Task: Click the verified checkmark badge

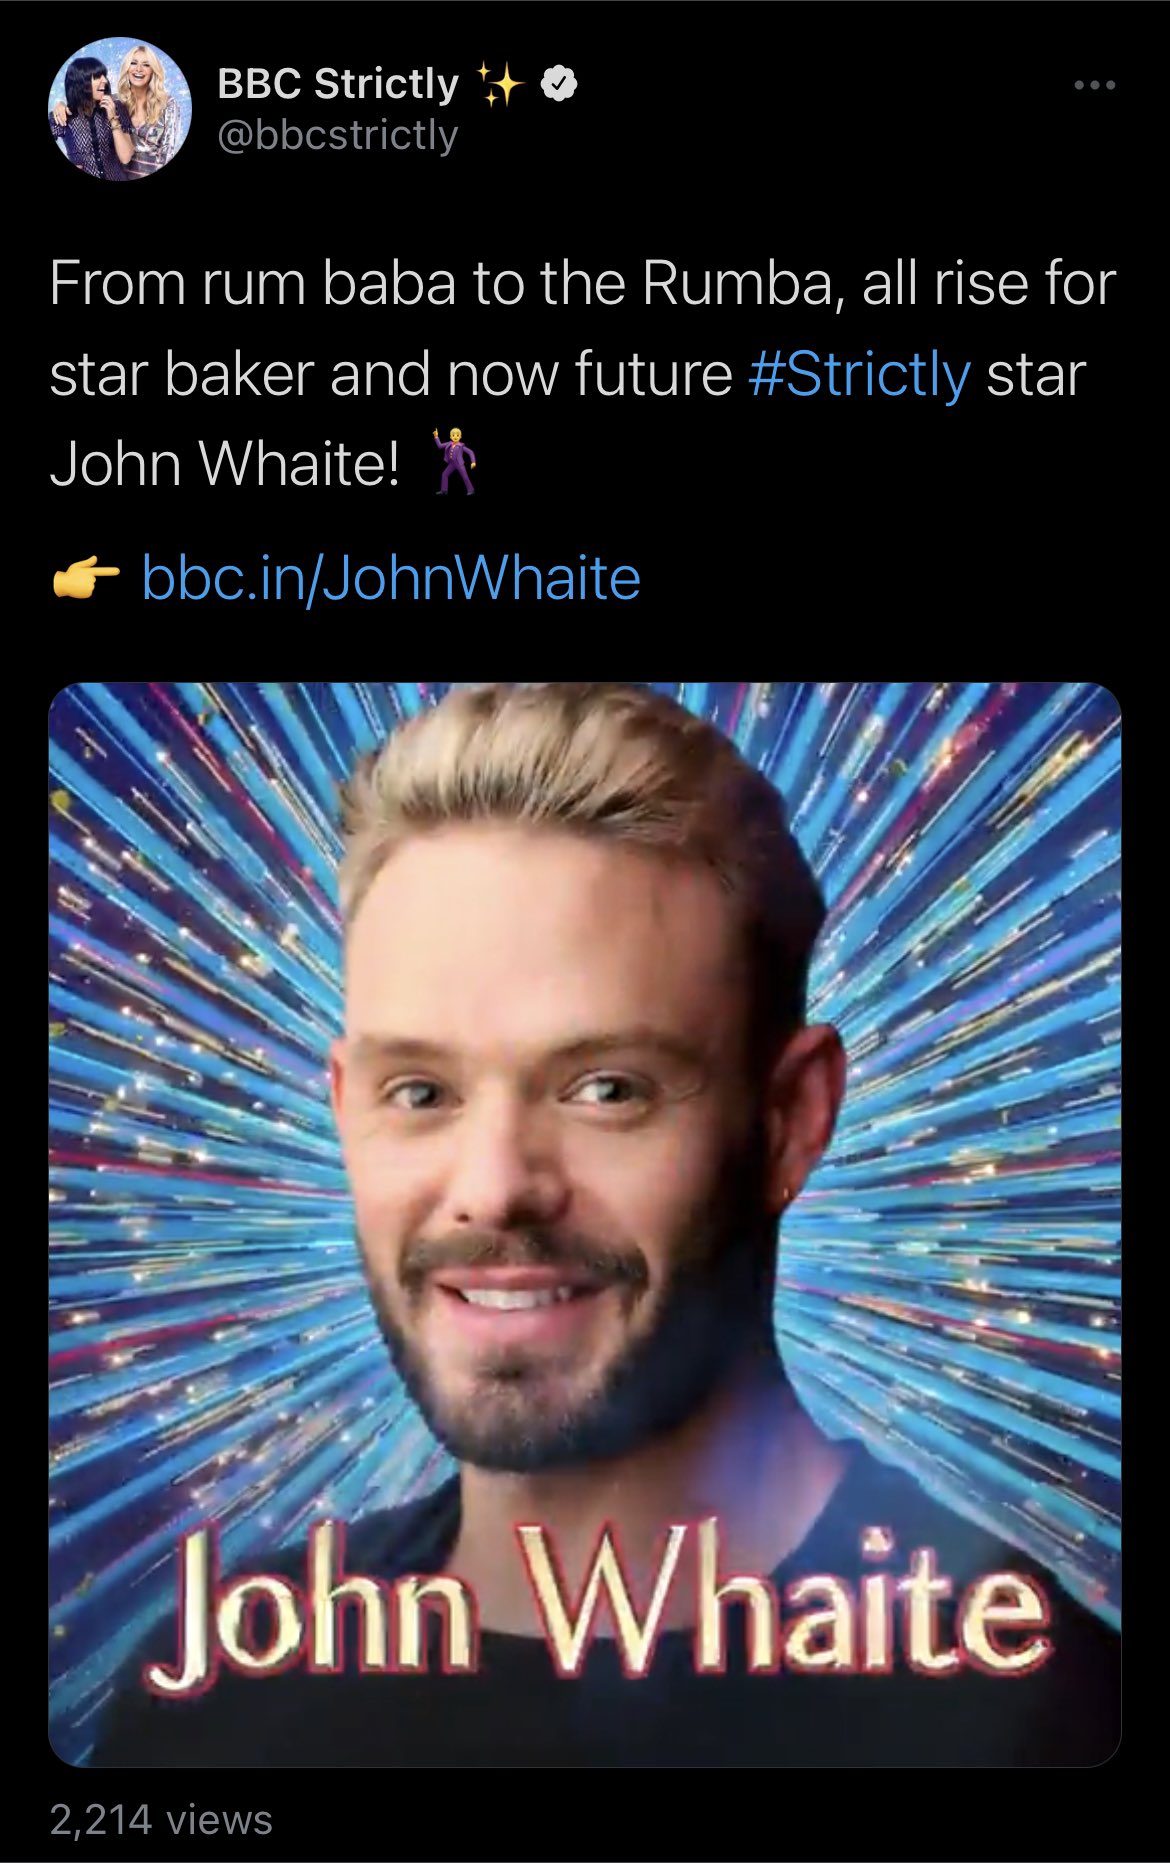Action: click(x=560, y=85)
